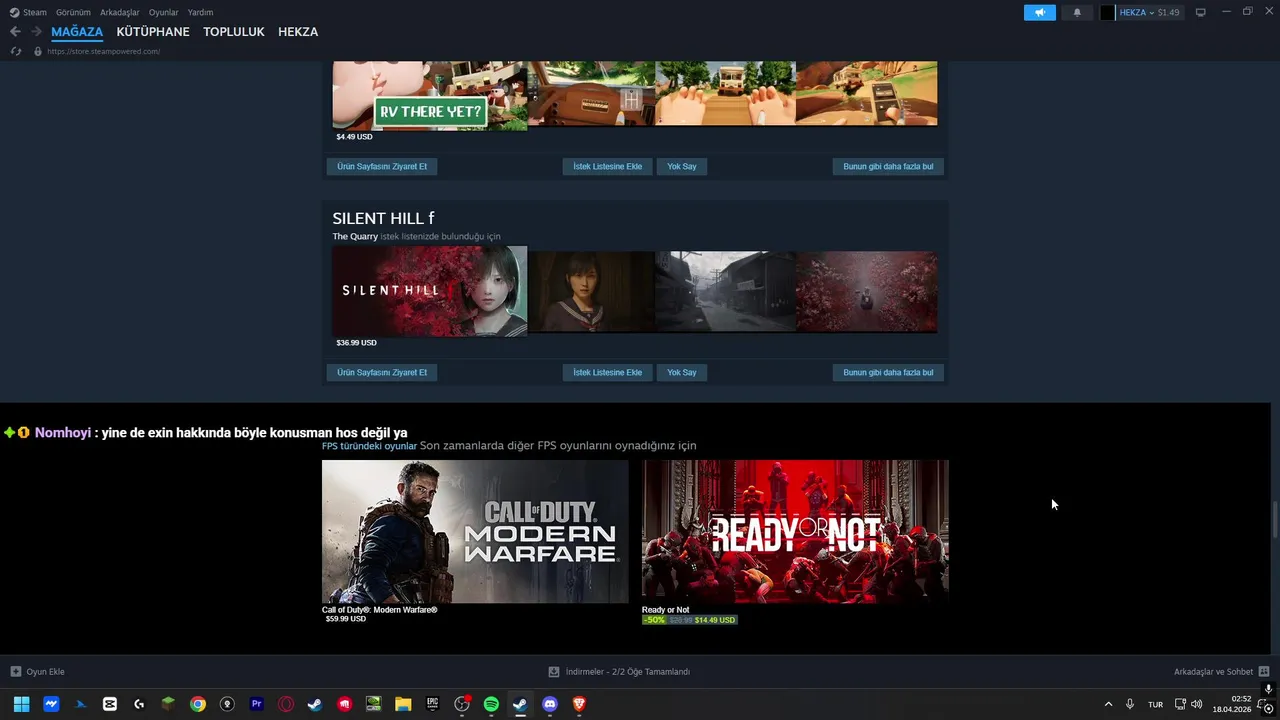Open the HEKZA profile tab
1280x720 pixels.
pyautogui.click(x=298, y=32)
